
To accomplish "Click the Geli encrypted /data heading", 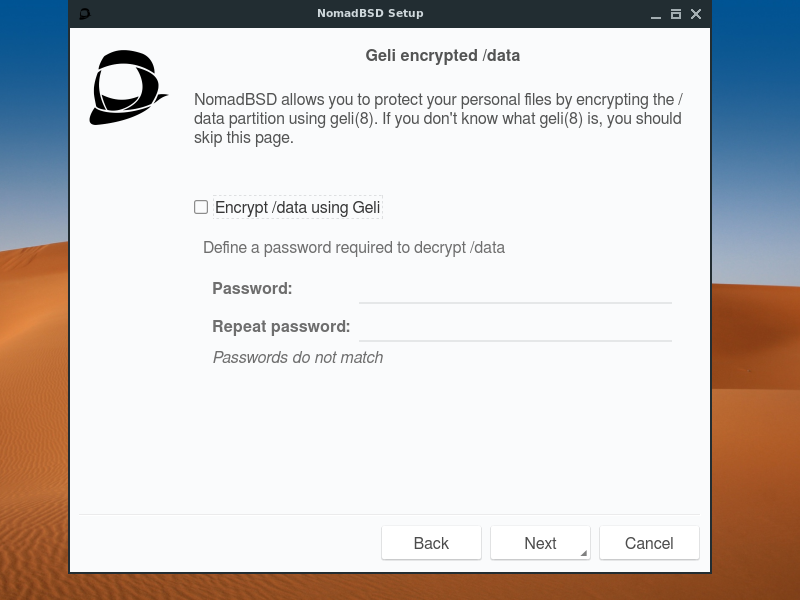I will (x=443, y=55).
